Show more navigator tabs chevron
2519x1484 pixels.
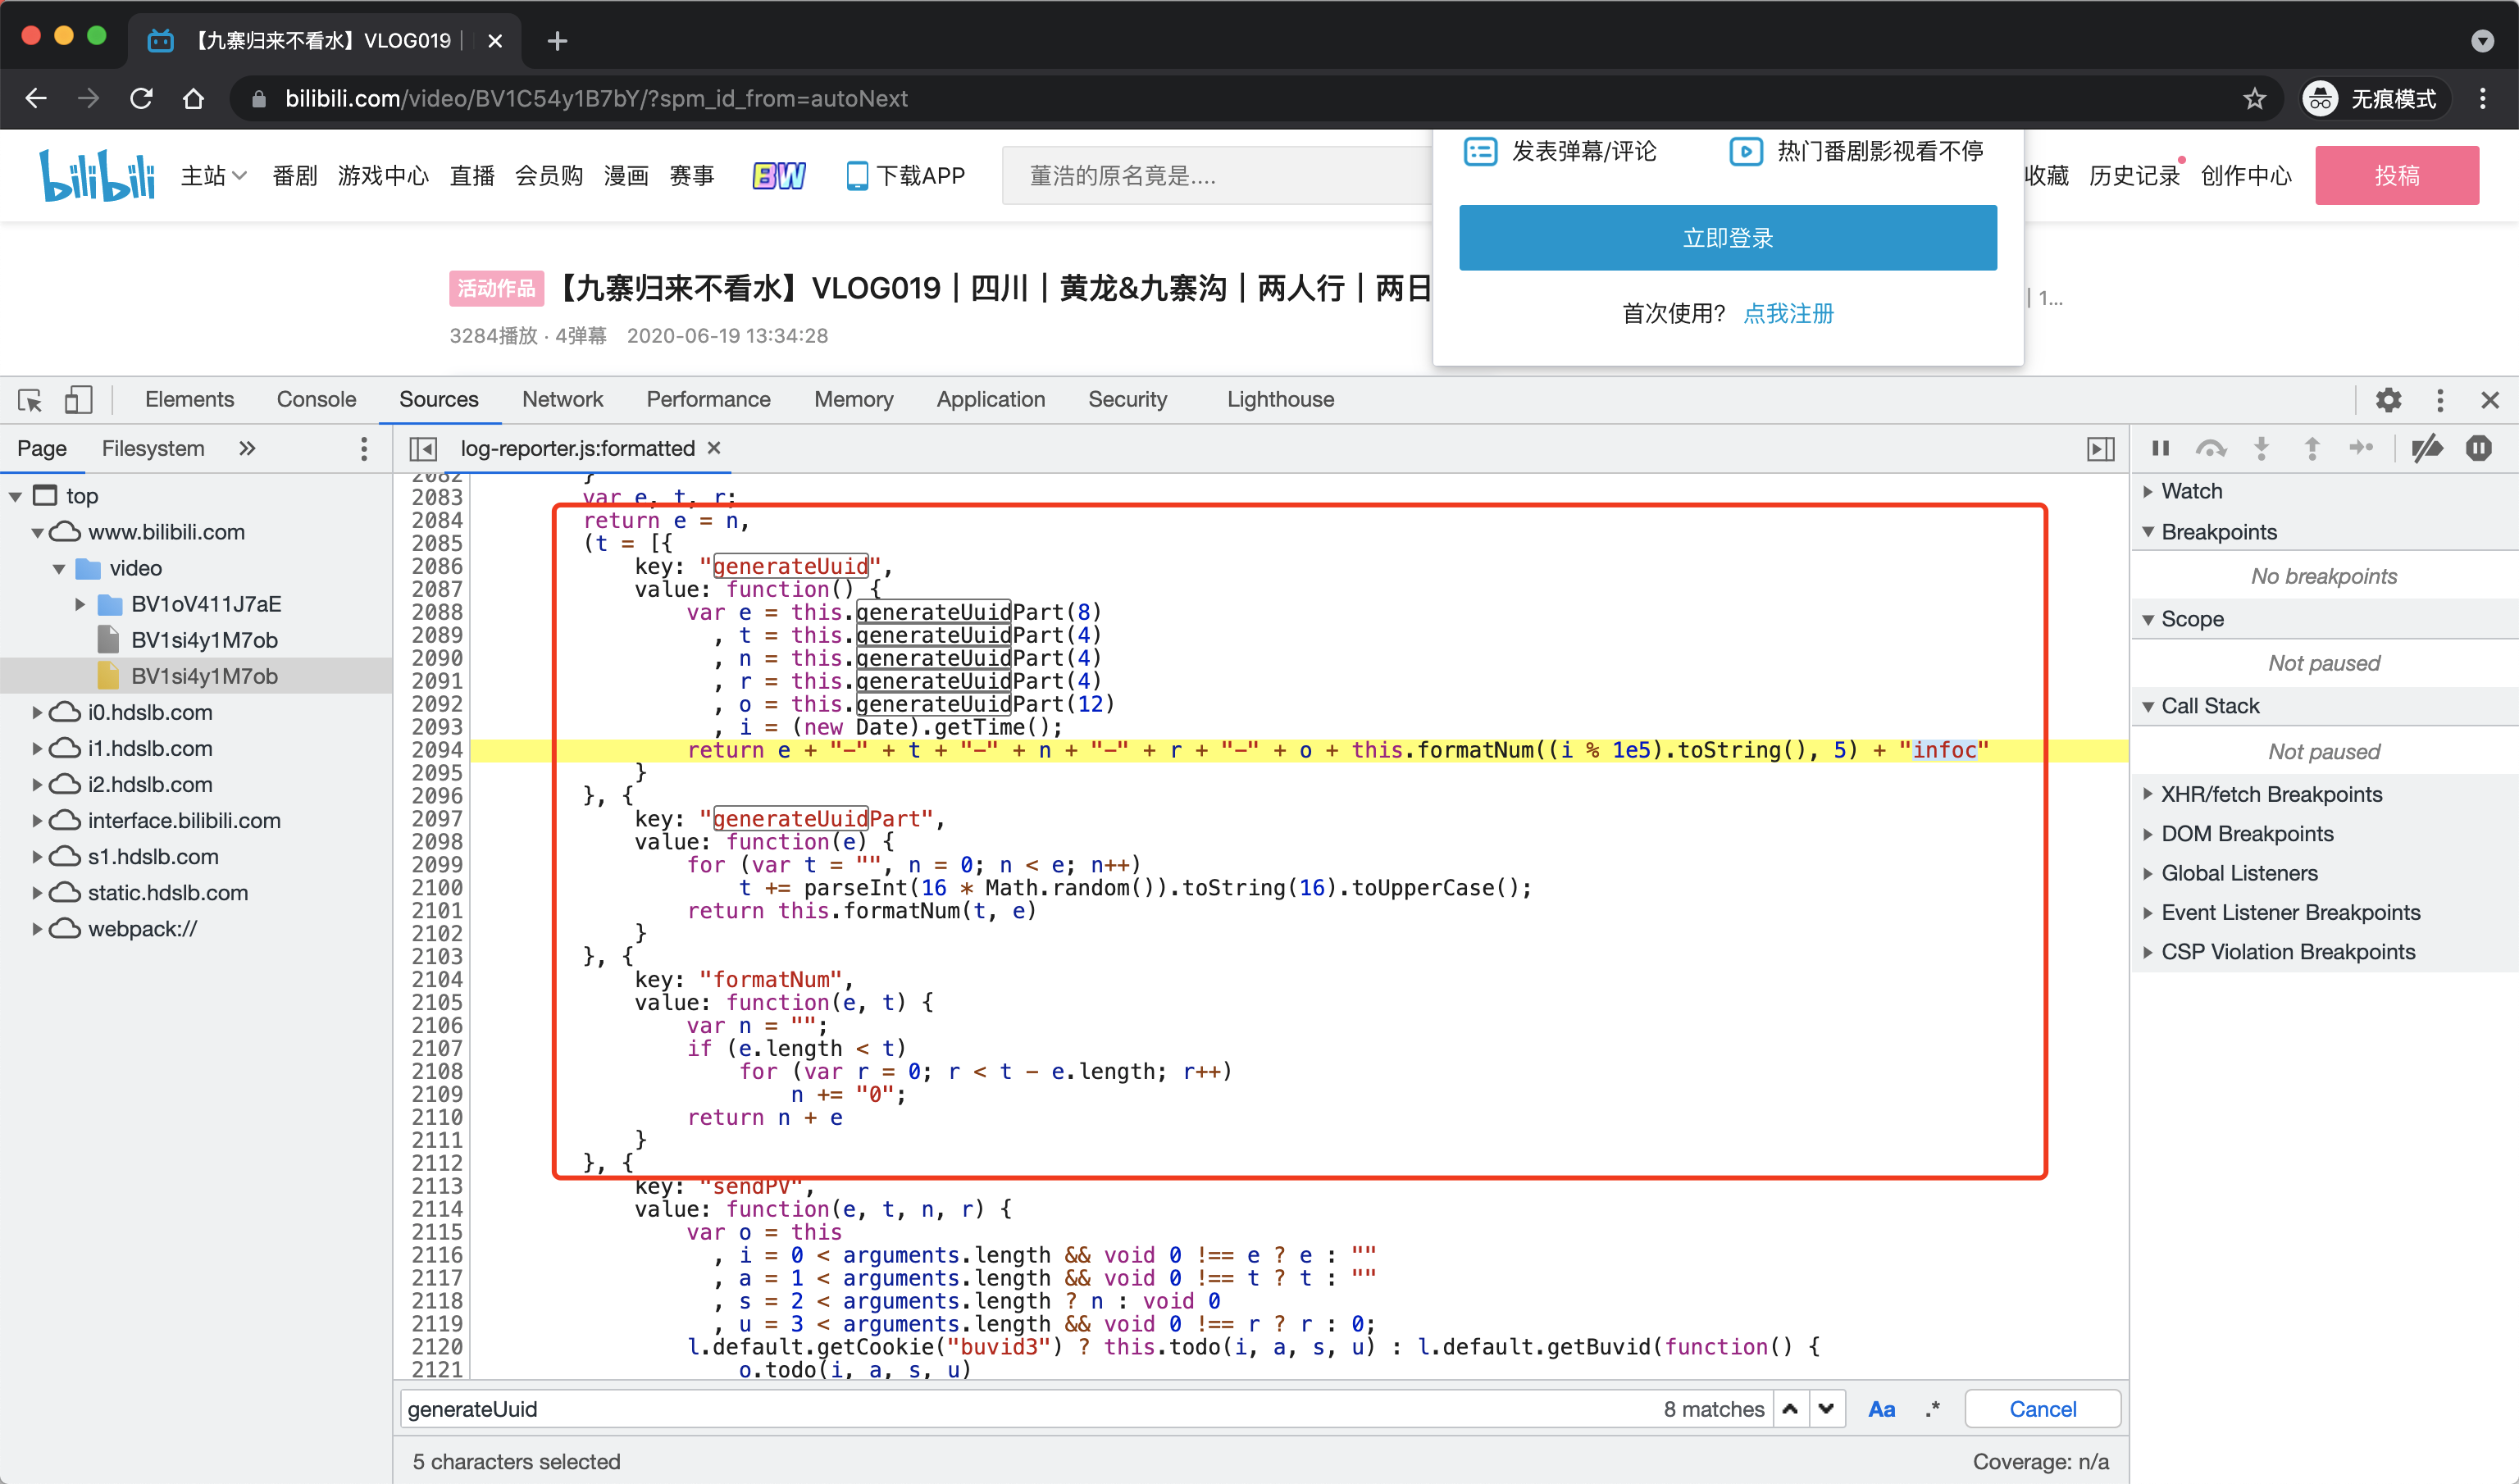click(x=247, y=449)
